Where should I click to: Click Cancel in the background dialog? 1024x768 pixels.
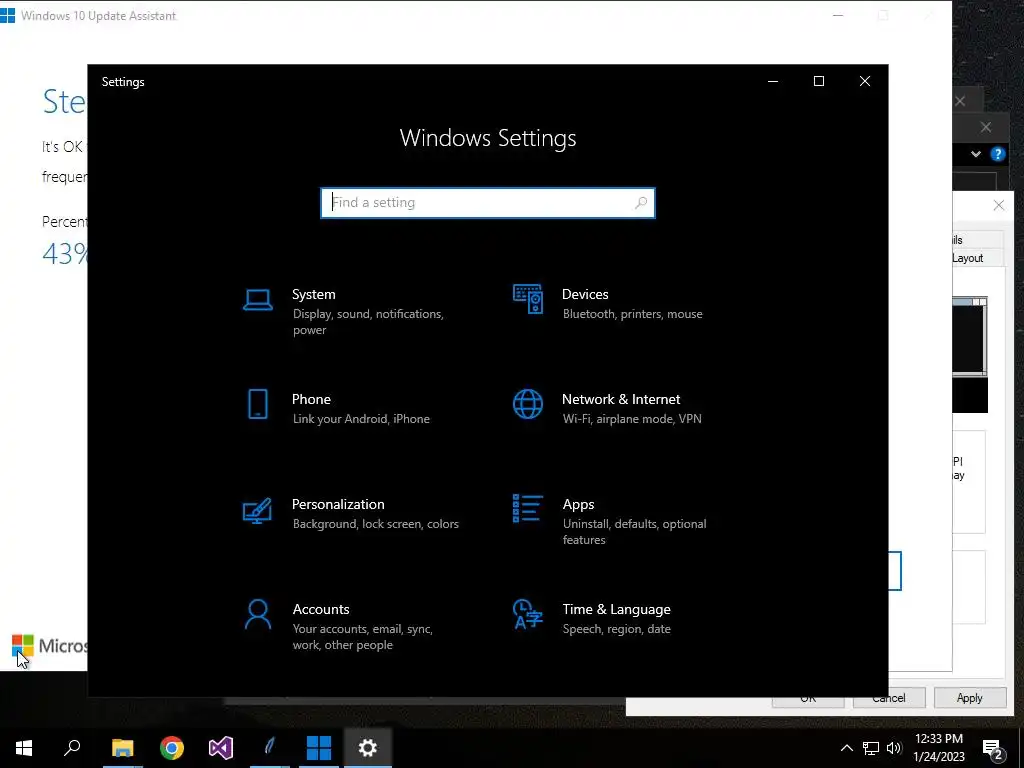[889, 699]
